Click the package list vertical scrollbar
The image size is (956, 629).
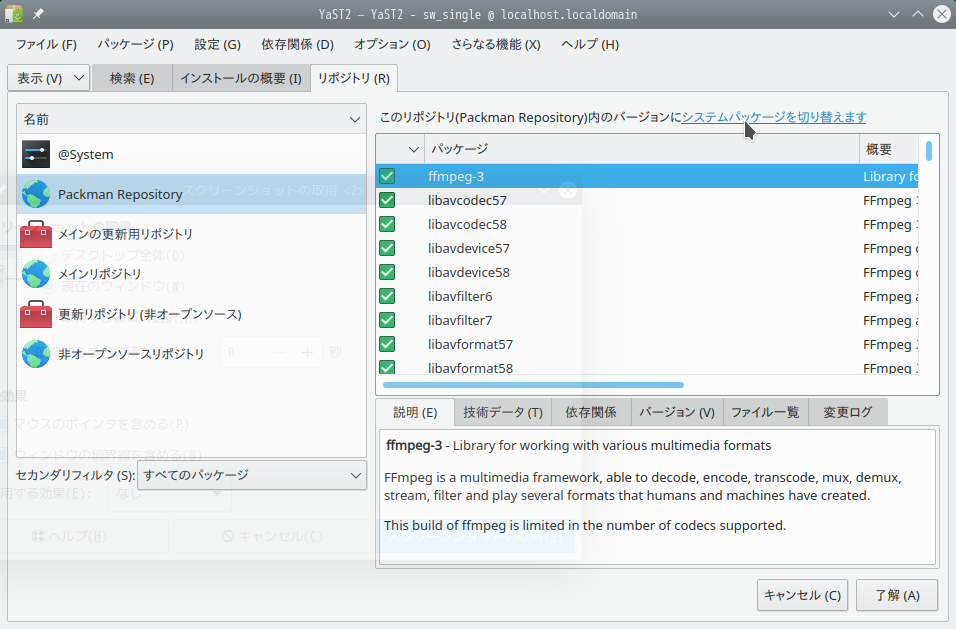tap(929, 151)
